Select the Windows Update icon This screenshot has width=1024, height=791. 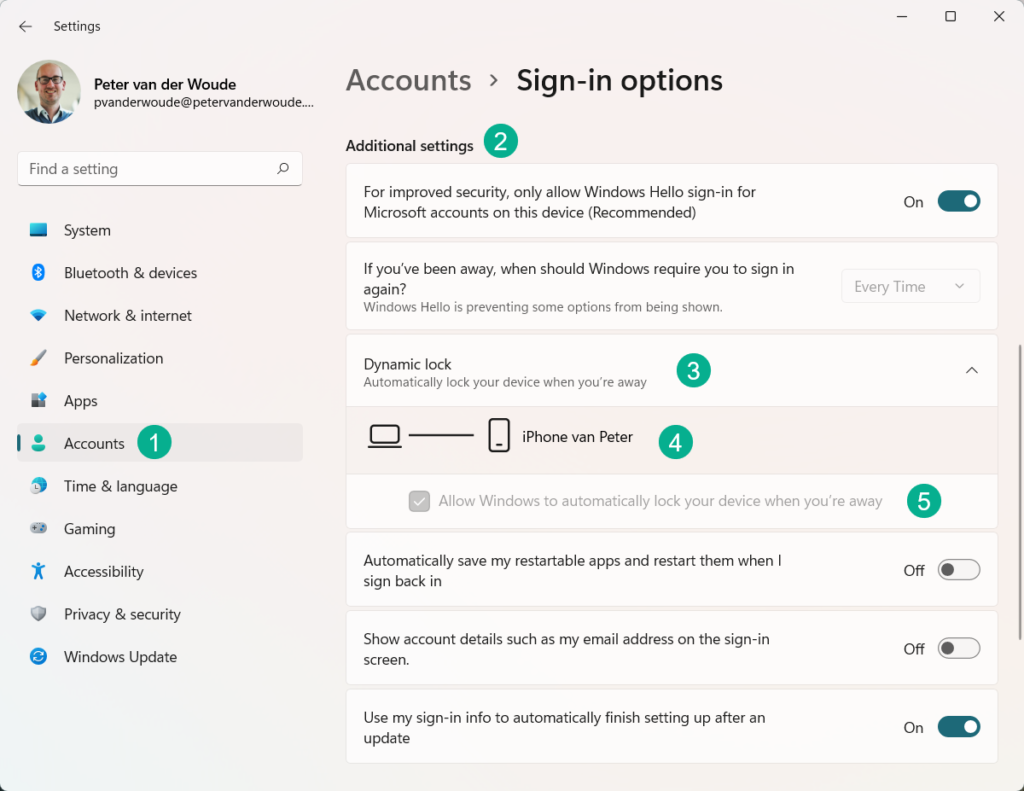tap(36, 656)
